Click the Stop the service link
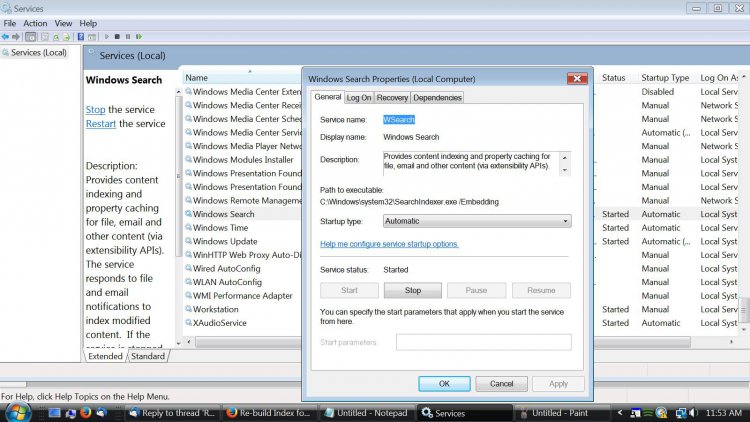750x422 pixels. (x=95, y=110)
